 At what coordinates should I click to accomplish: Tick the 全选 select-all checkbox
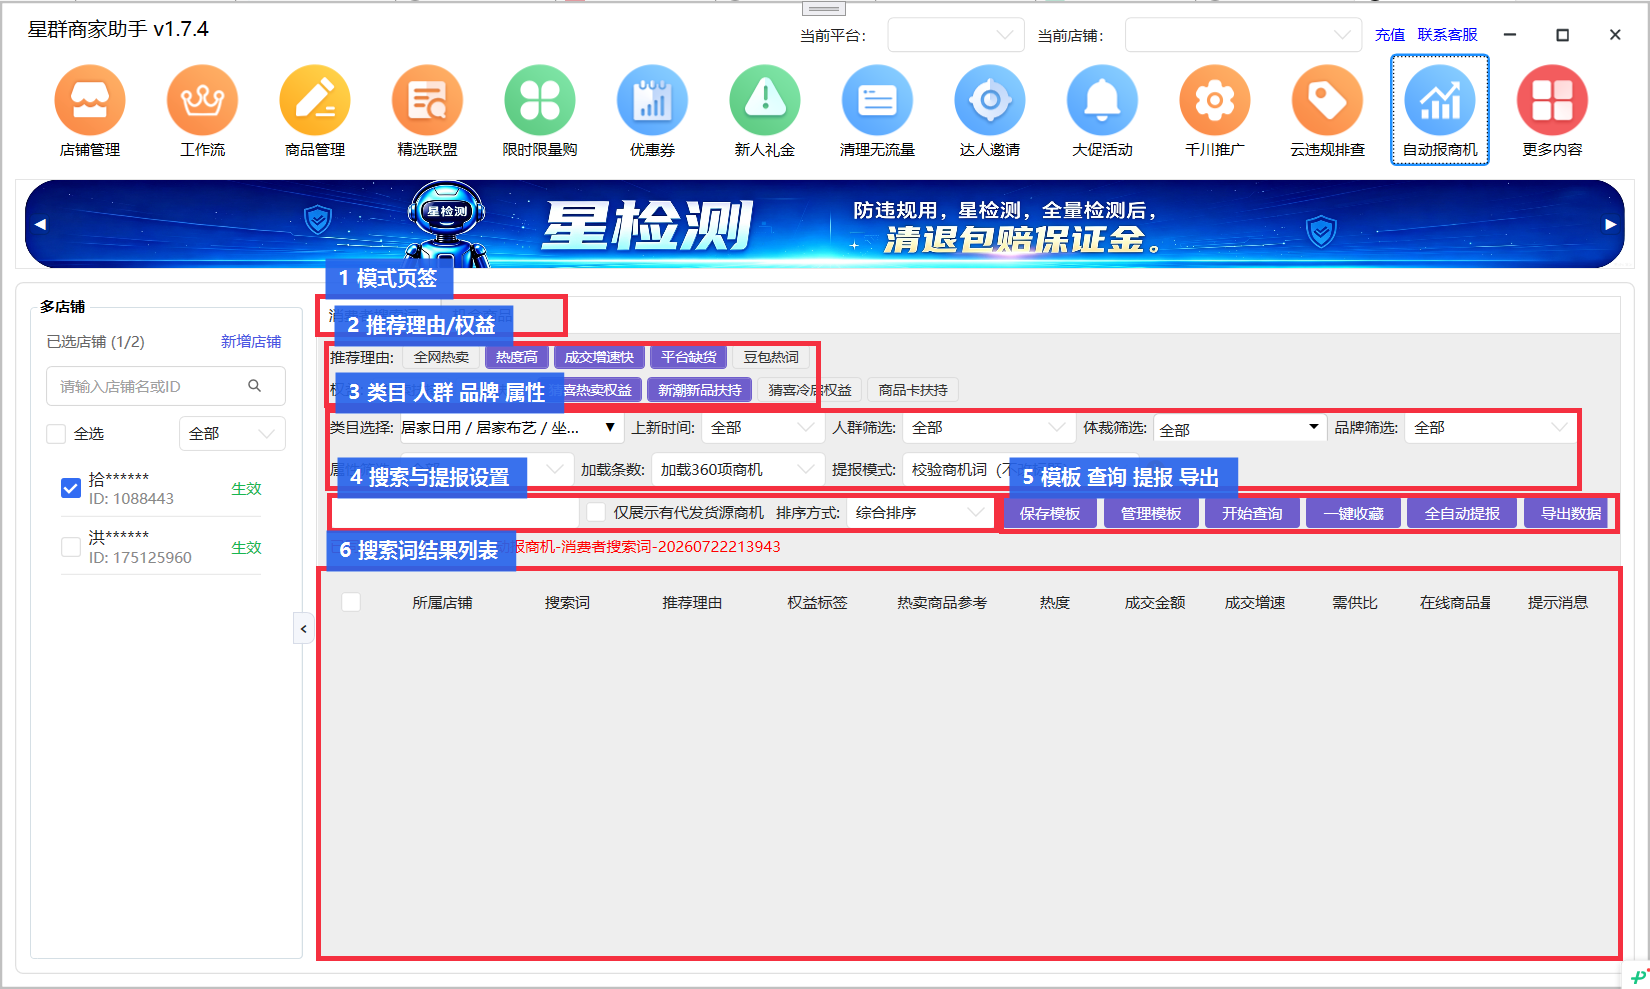pos(56,434)
